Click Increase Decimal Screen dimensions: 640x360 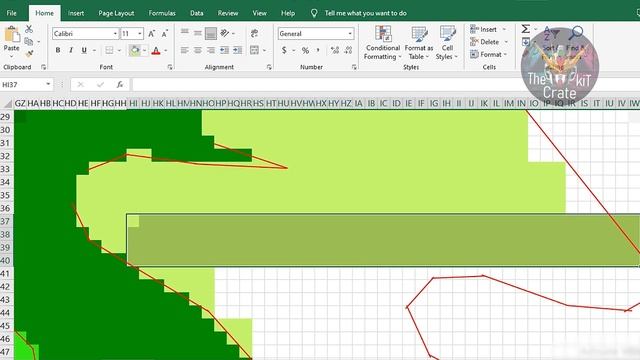point(335,50)
